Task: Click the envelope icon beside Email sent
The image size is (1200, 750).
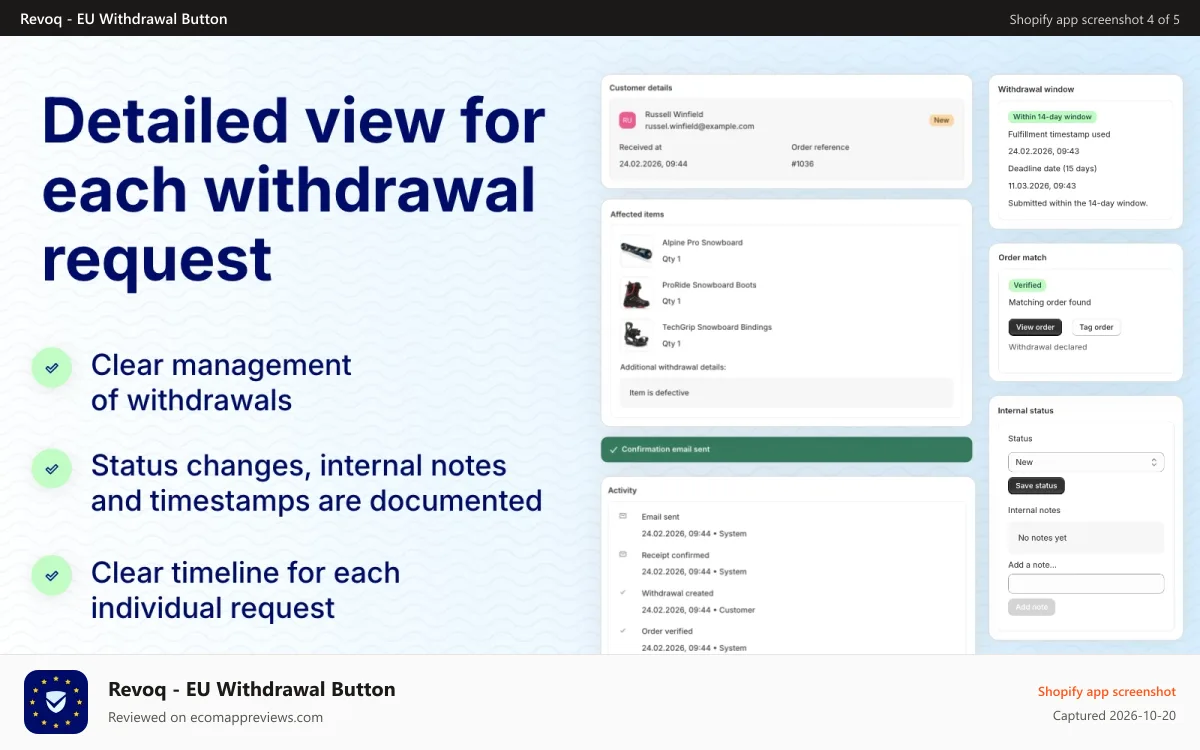Action: pos(623,516)
